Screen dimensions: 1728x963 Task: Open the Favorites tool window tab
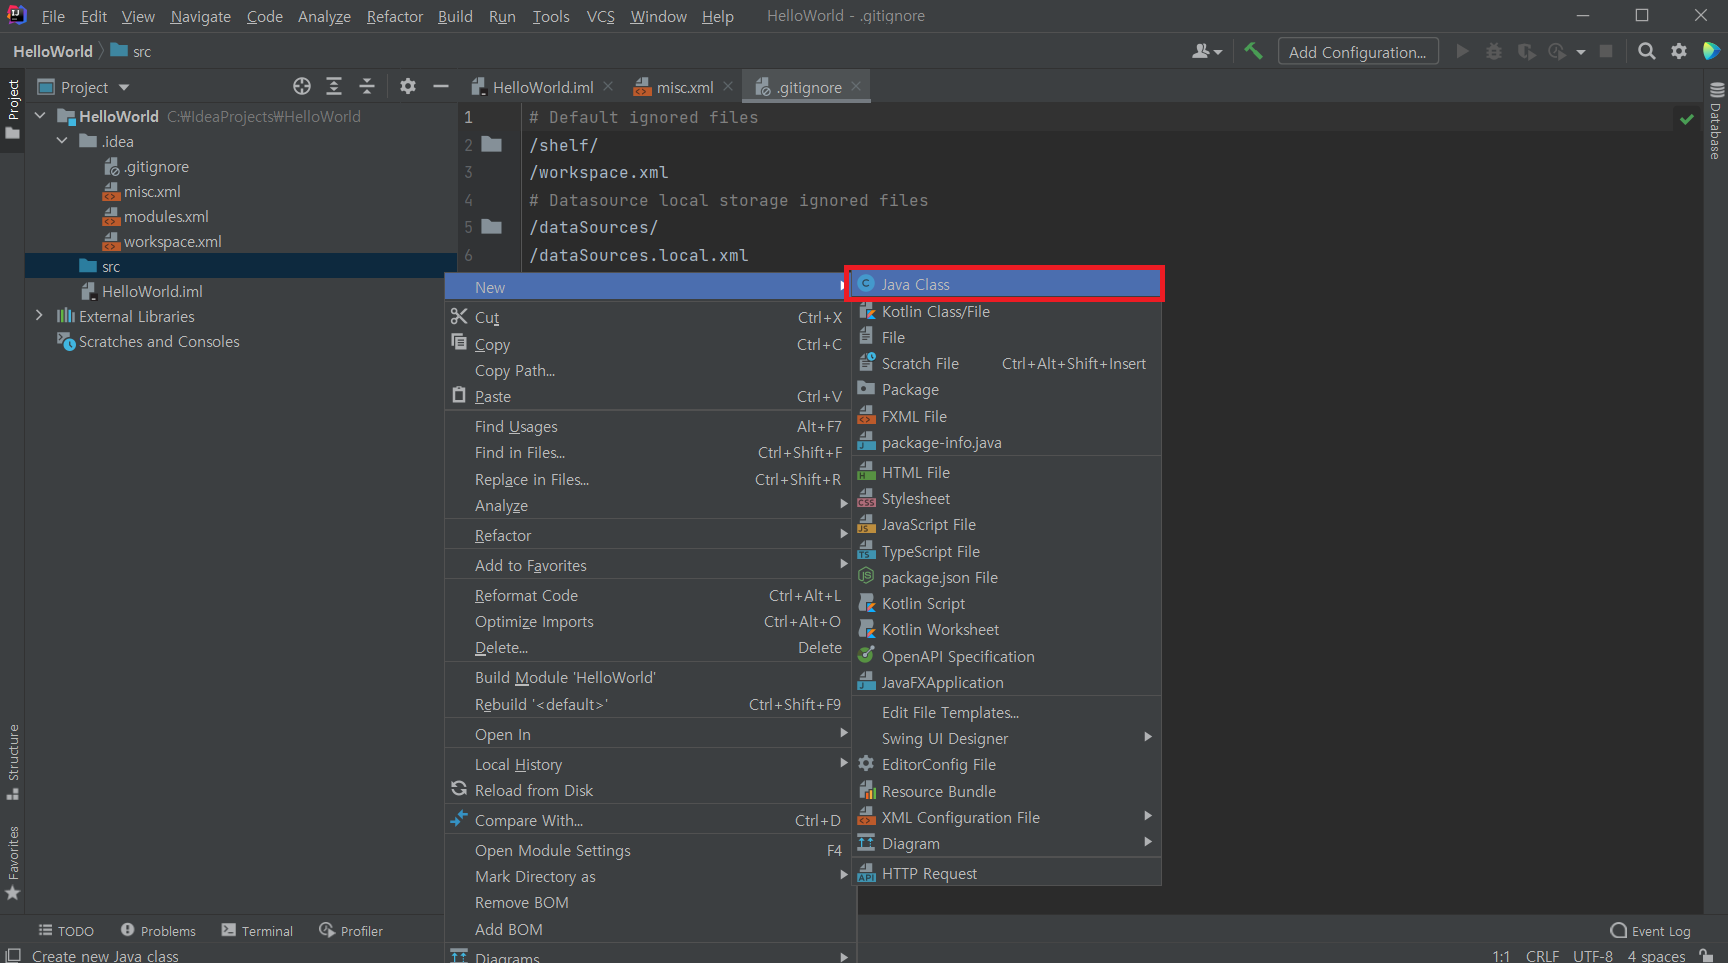pyautogui.click(x=13, y=863)
